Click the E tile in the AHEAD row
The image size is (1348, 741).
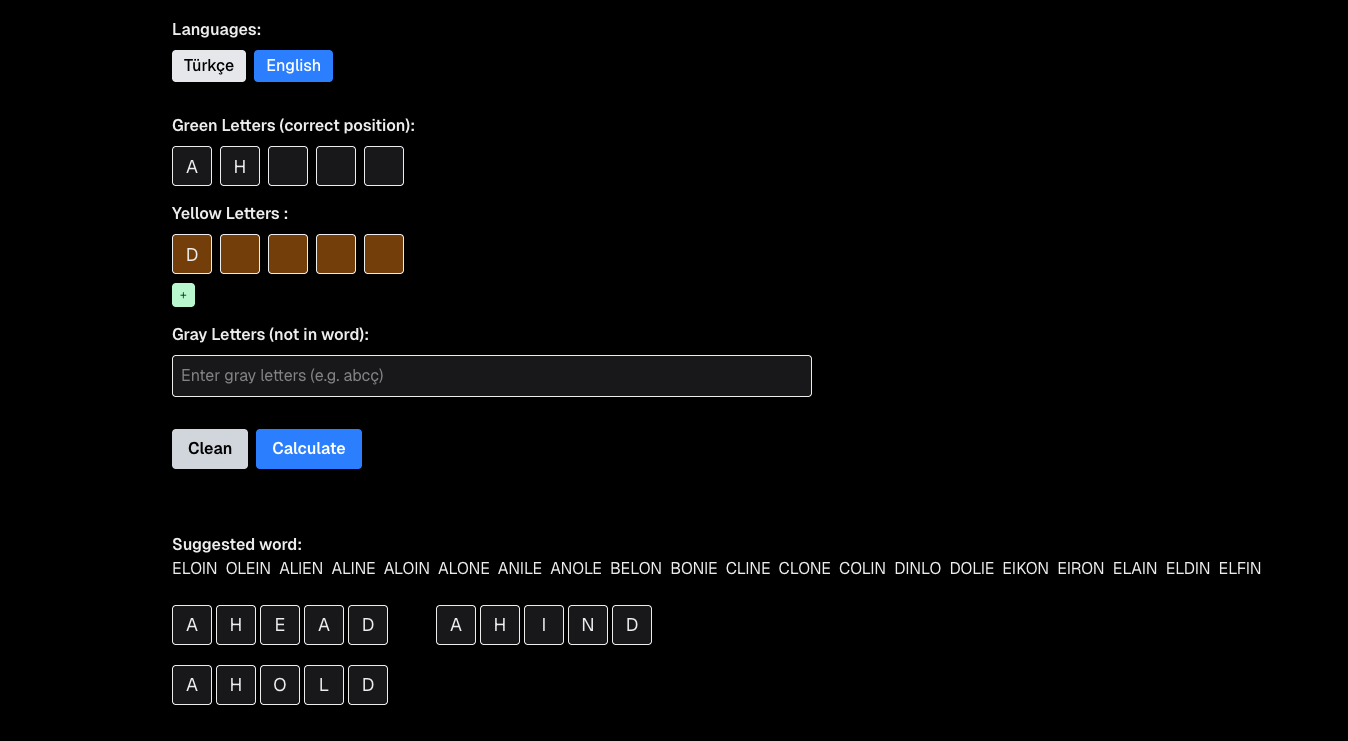pyautogui.click(x=279, y=624)
